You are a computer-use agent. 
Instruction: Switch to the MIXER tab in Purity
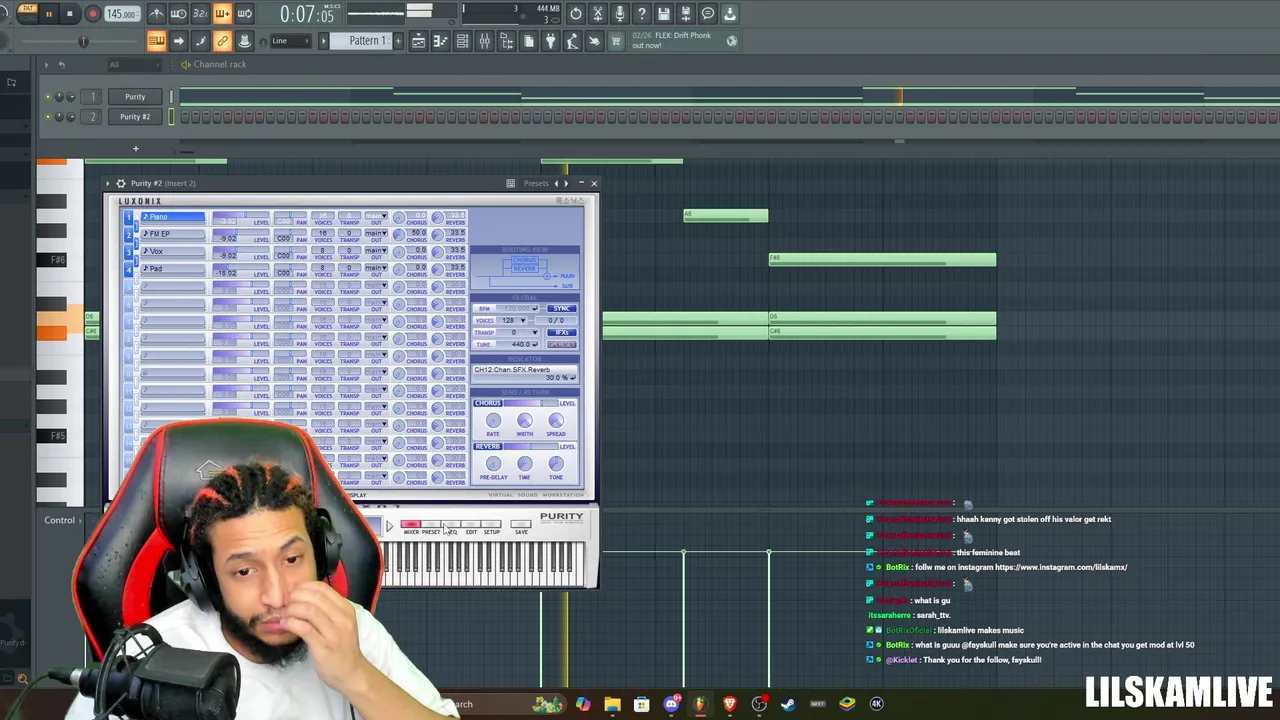[410, 526]
